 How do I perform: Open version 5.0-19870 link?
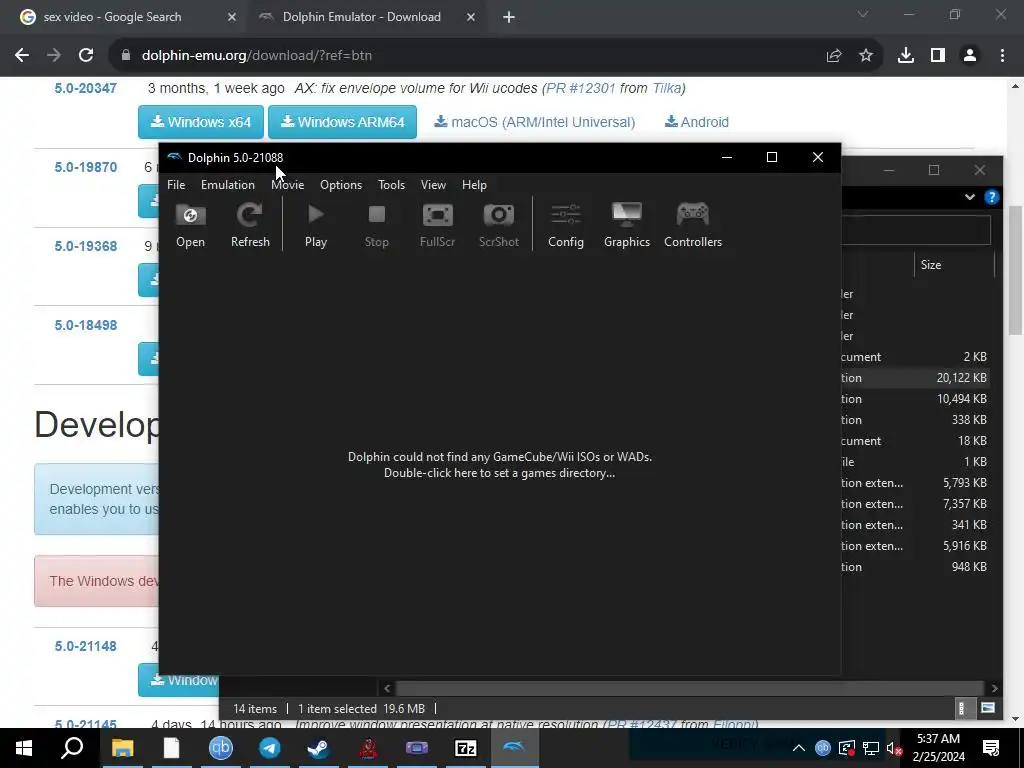coord(86,167)
